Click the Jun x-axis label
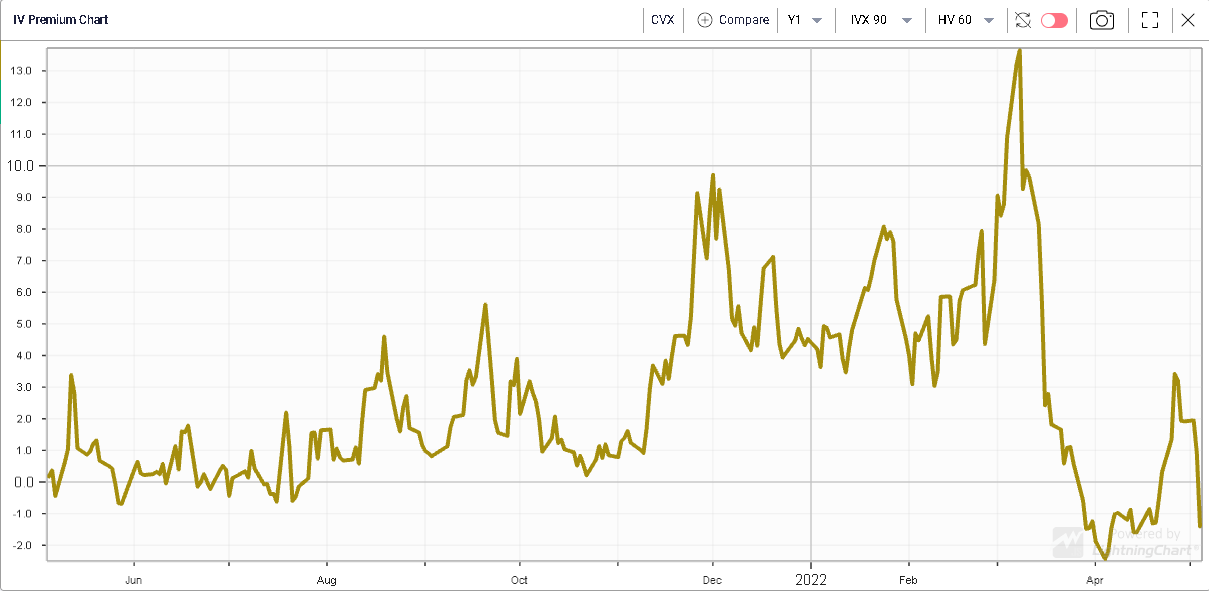 click(133, 579)
